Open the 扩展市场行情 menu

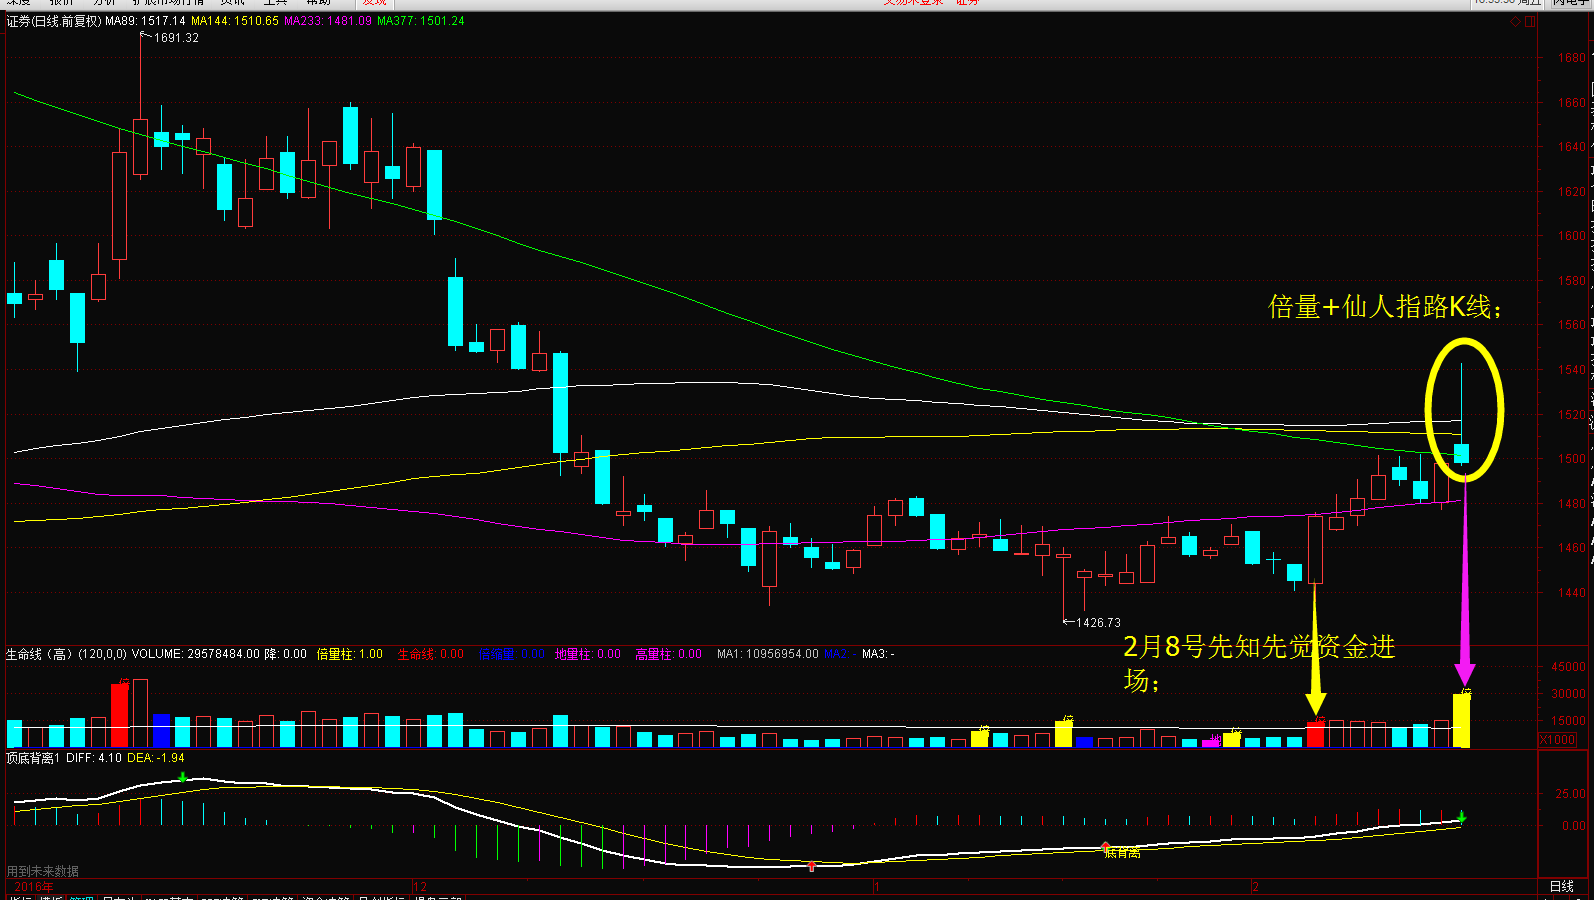pyautogui.click(x=168, y=3)
